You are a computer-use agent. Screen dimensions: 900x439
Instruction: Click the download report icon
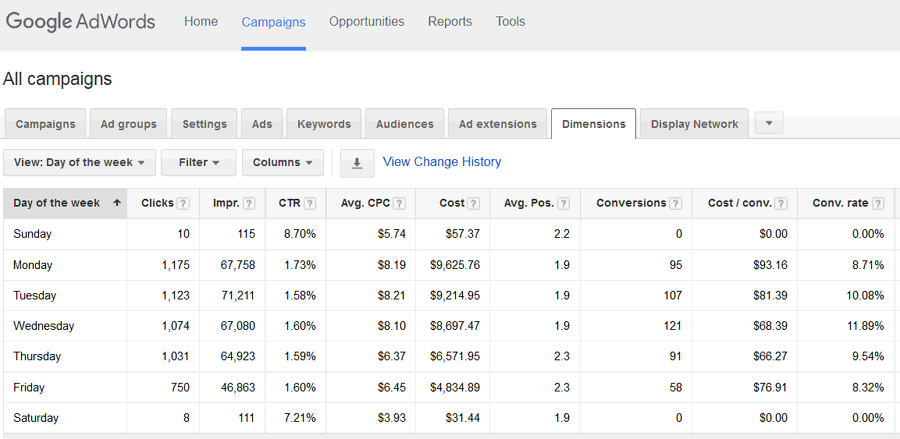(x=357, y=164)
